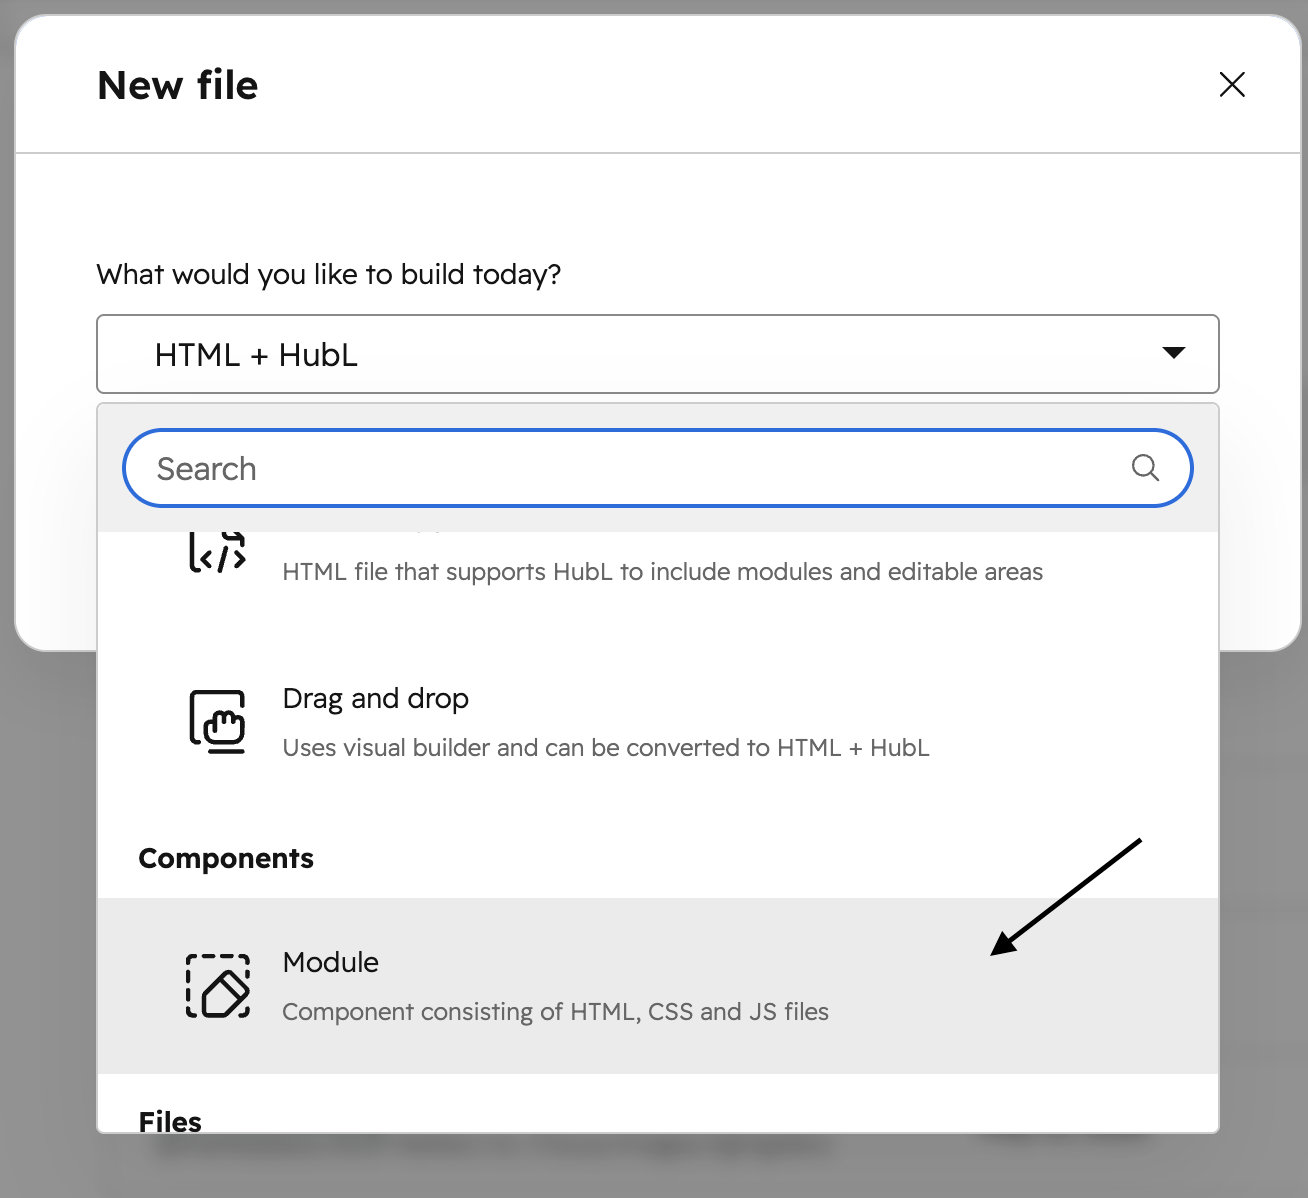
Task: Click the black annotation arrow over Module row
Action: (x=1066, y=897)
